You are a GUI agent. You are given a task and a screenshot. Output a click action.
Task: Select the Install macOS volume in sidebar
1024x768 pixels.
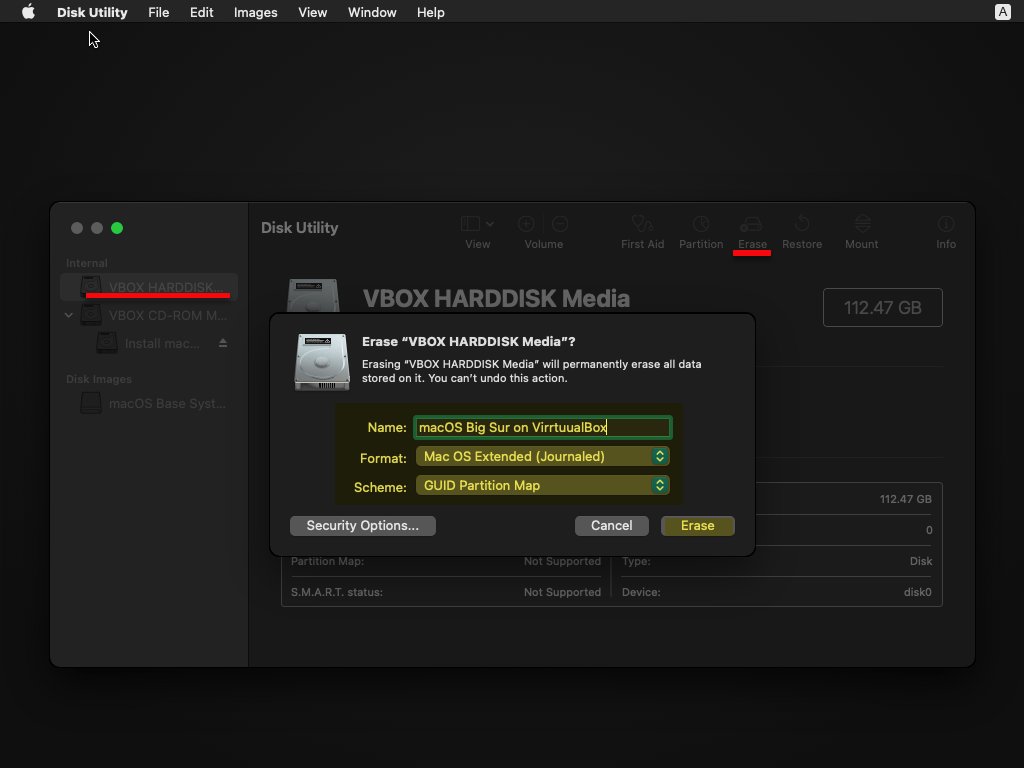tap(149, 343)
